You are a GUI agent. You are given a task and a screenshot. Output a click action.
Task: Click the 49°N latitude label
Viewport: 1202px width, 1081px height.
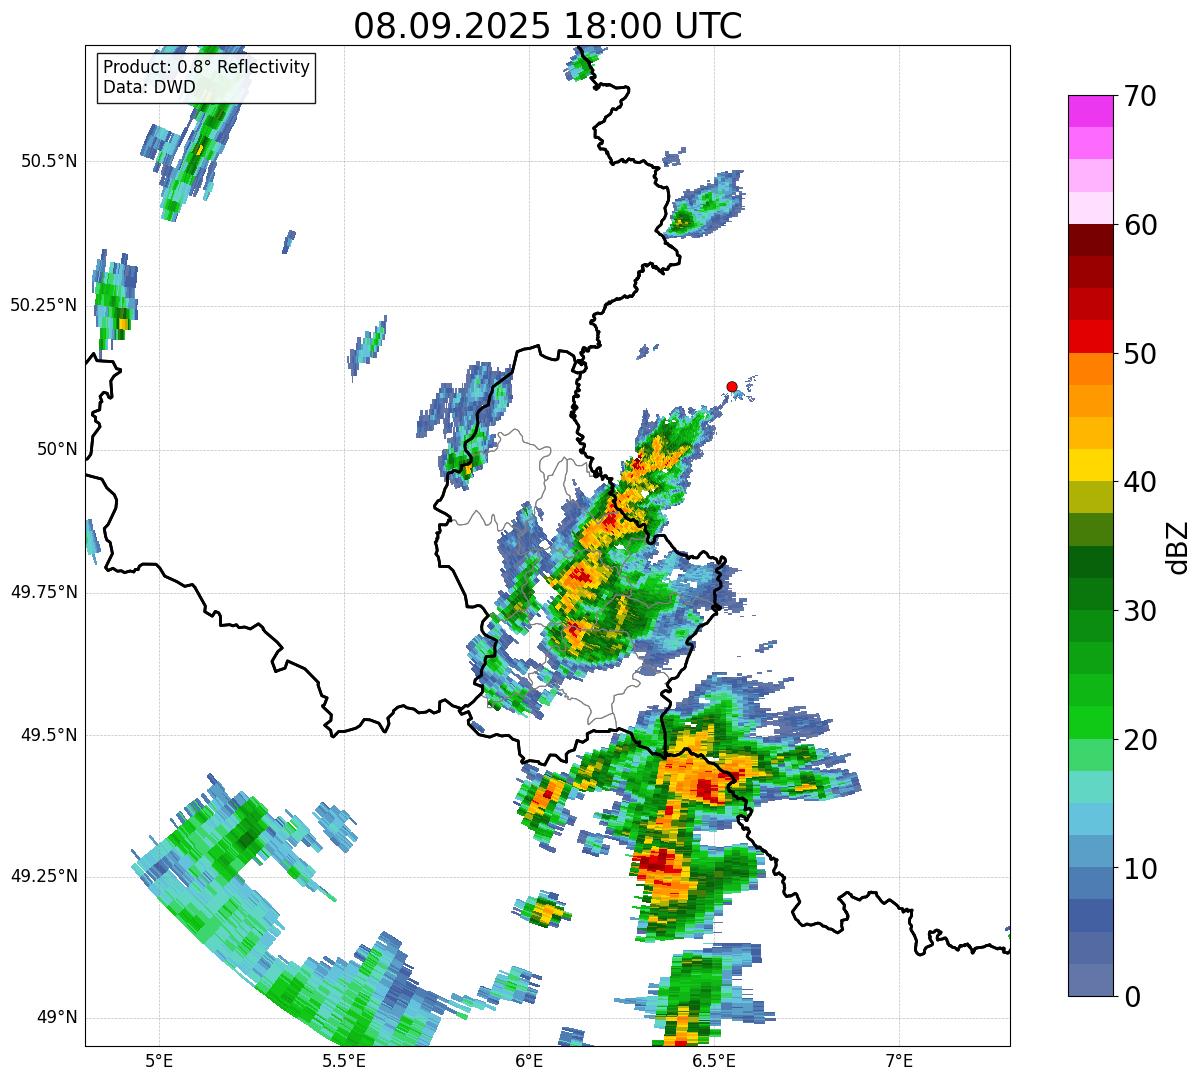click(57, 1017)
